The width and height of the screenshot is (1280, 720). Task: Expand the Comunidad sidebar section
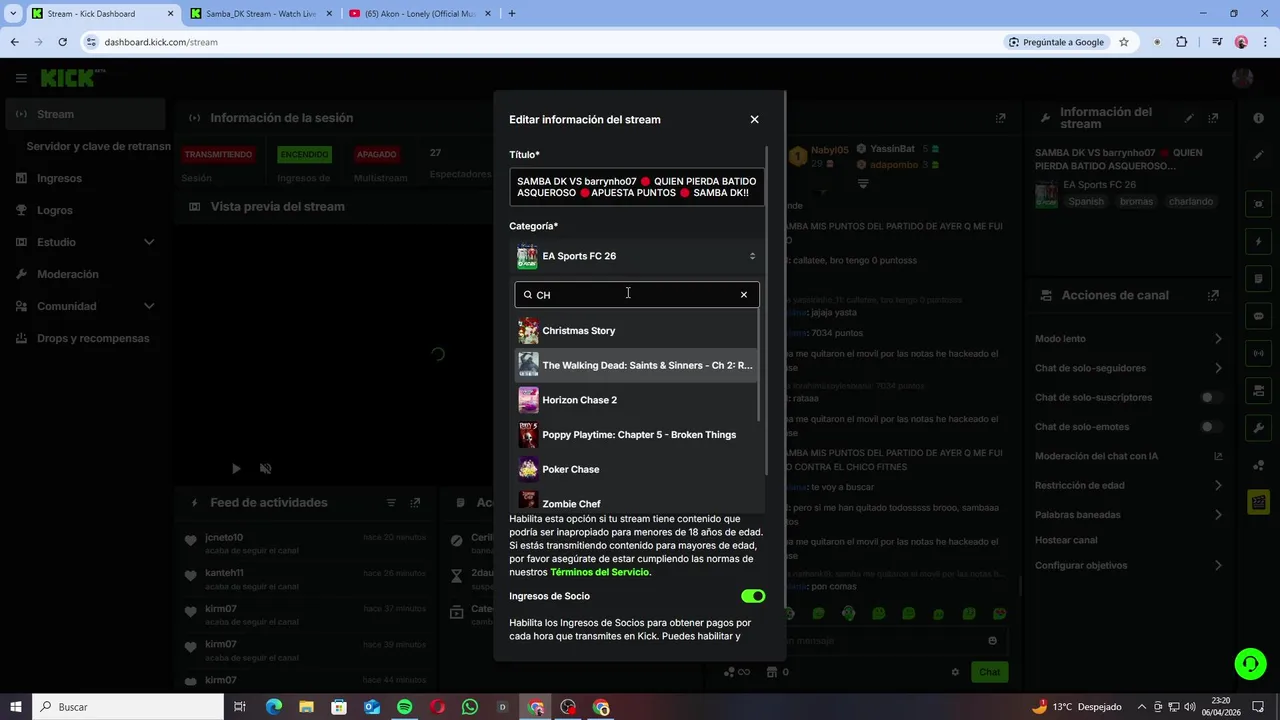point(149,306)
